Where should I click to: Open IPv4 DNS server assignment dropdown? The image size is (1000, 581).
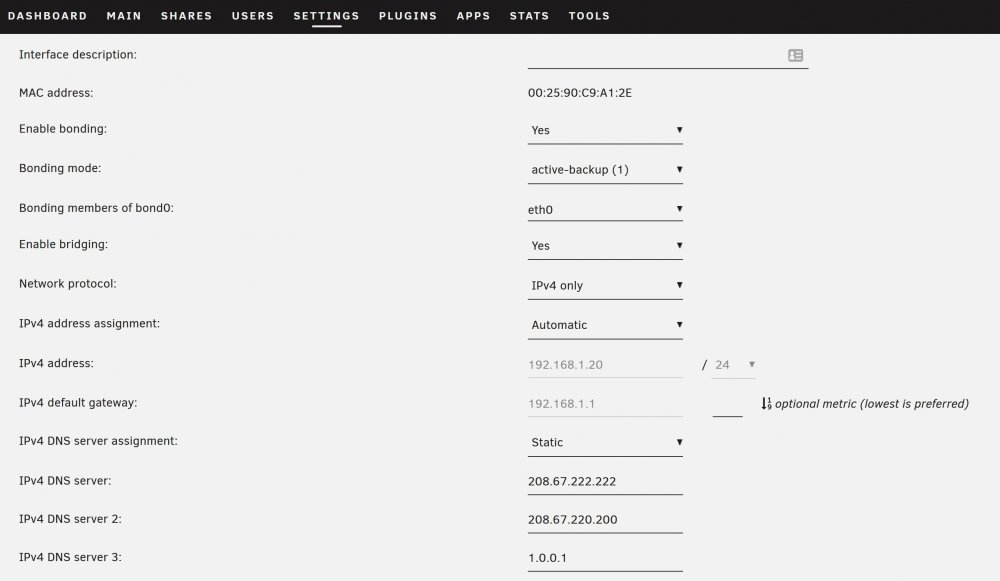[605, 442]
